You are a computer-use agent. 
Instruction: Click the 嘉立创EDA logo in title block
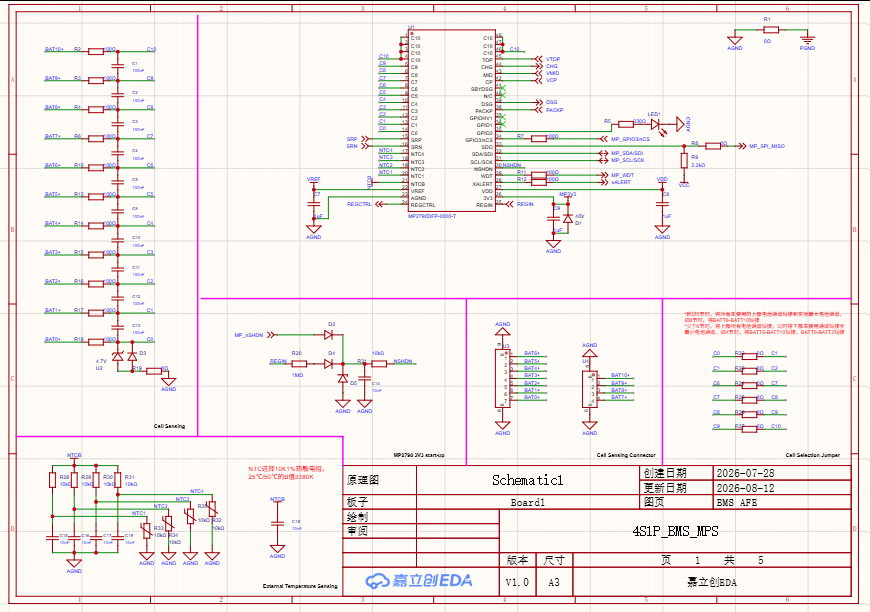pos(419,581)
